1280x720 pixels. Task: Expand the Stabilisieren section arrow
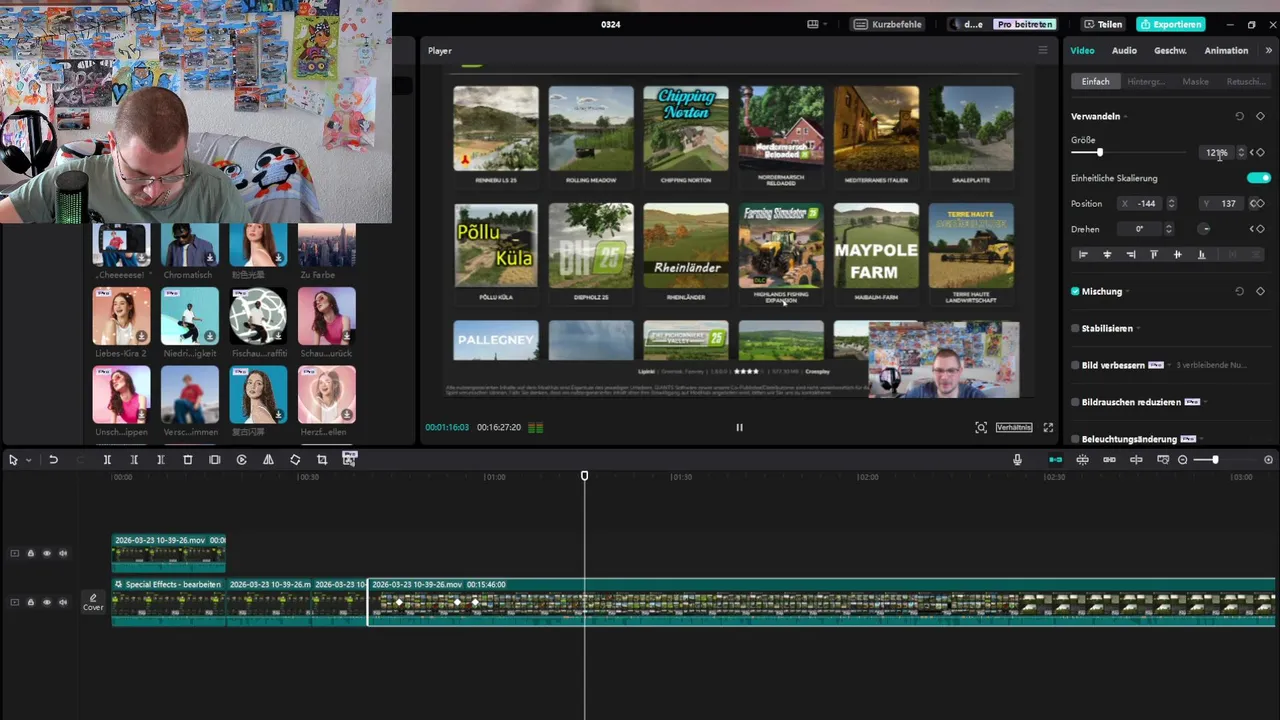pyautogui.click(x=1138, y=329)
